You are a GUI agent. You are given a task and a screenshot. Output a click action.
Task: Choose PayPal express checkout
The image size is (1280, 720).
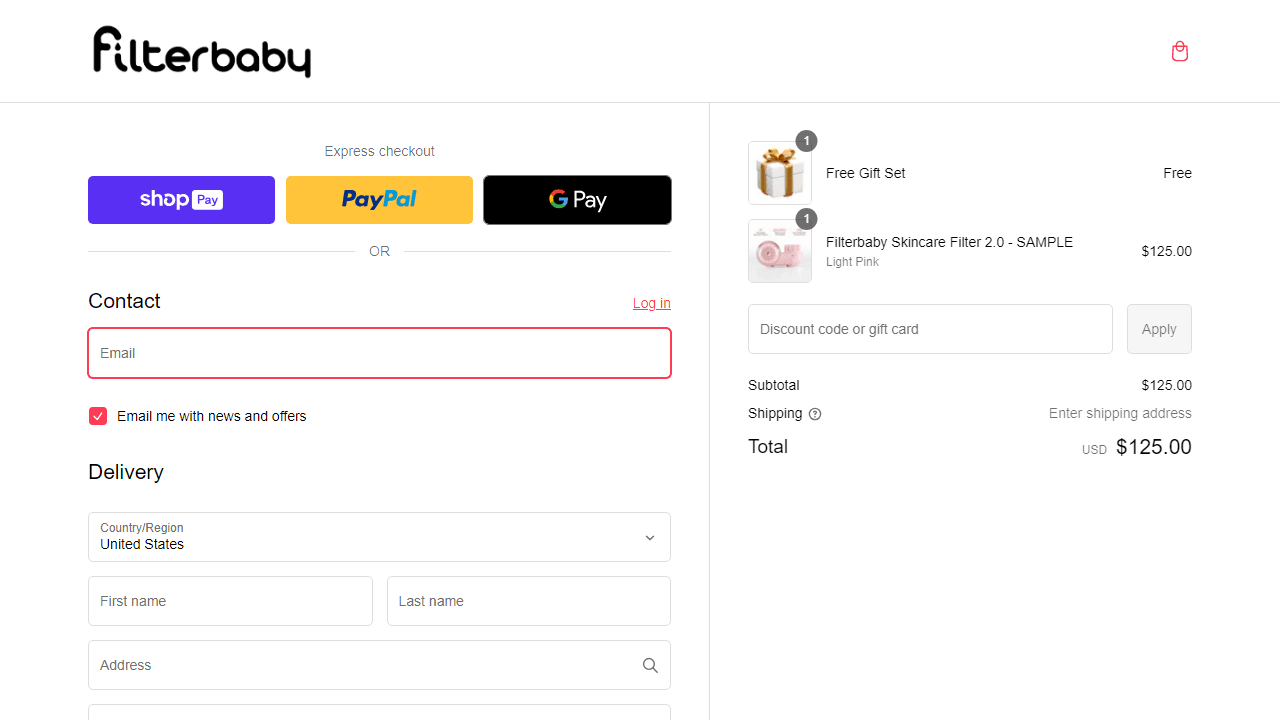379,200
